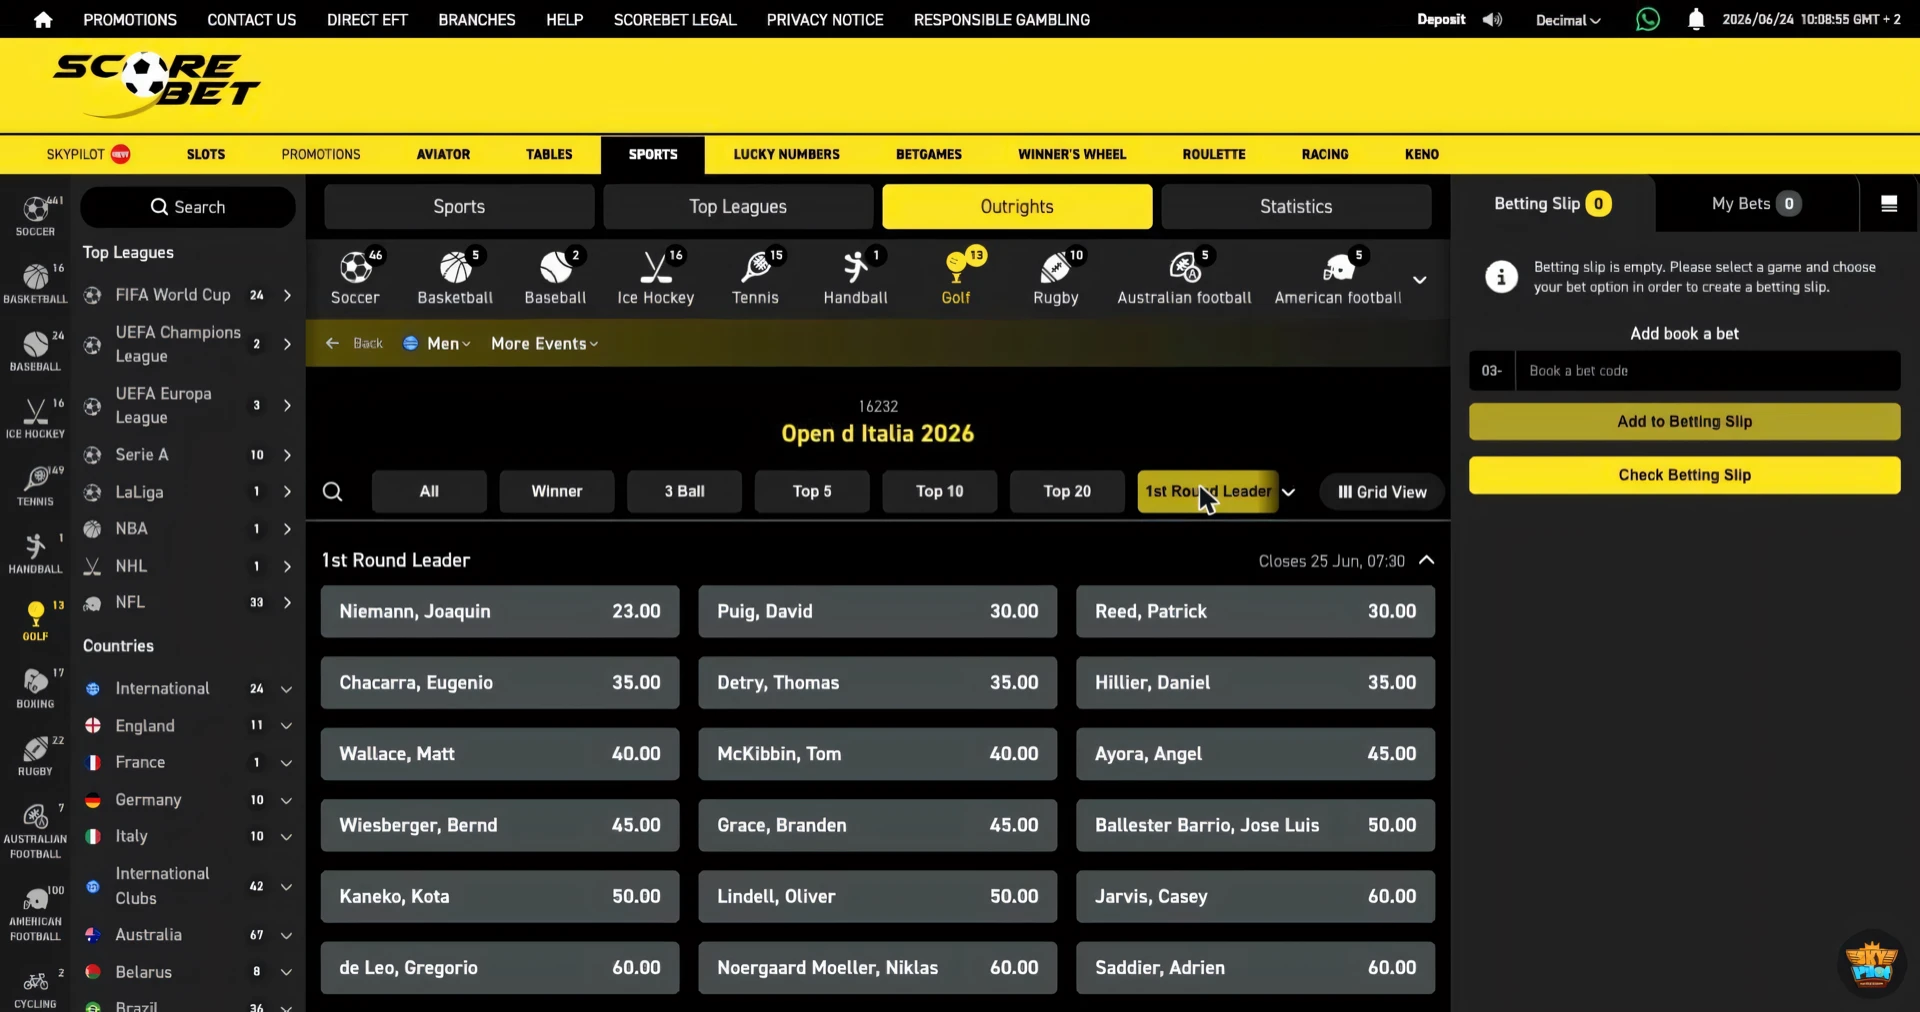Click the Deposit link

1441,20
